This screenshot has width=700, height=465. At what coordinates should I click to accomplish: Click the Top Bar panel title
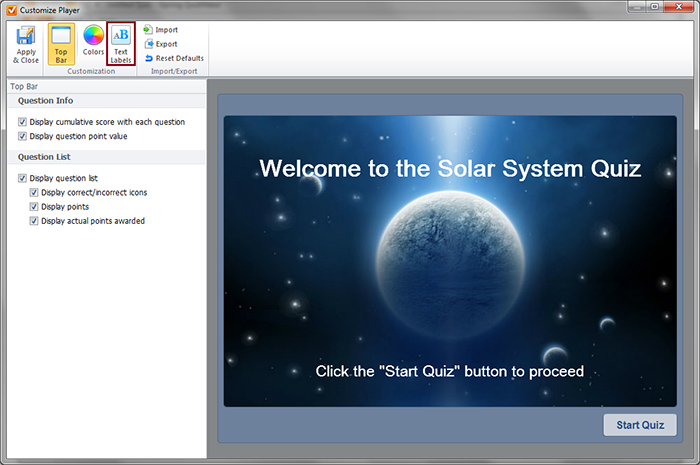click(x=24, y=87)
